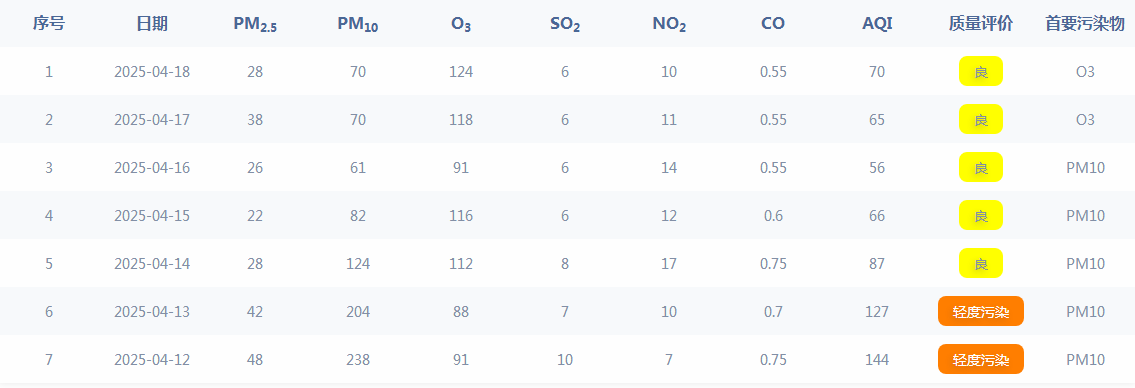Click the CO column header
Image resolution: width=1135 pixels, height=388 pixels.
tap(773, 24)
